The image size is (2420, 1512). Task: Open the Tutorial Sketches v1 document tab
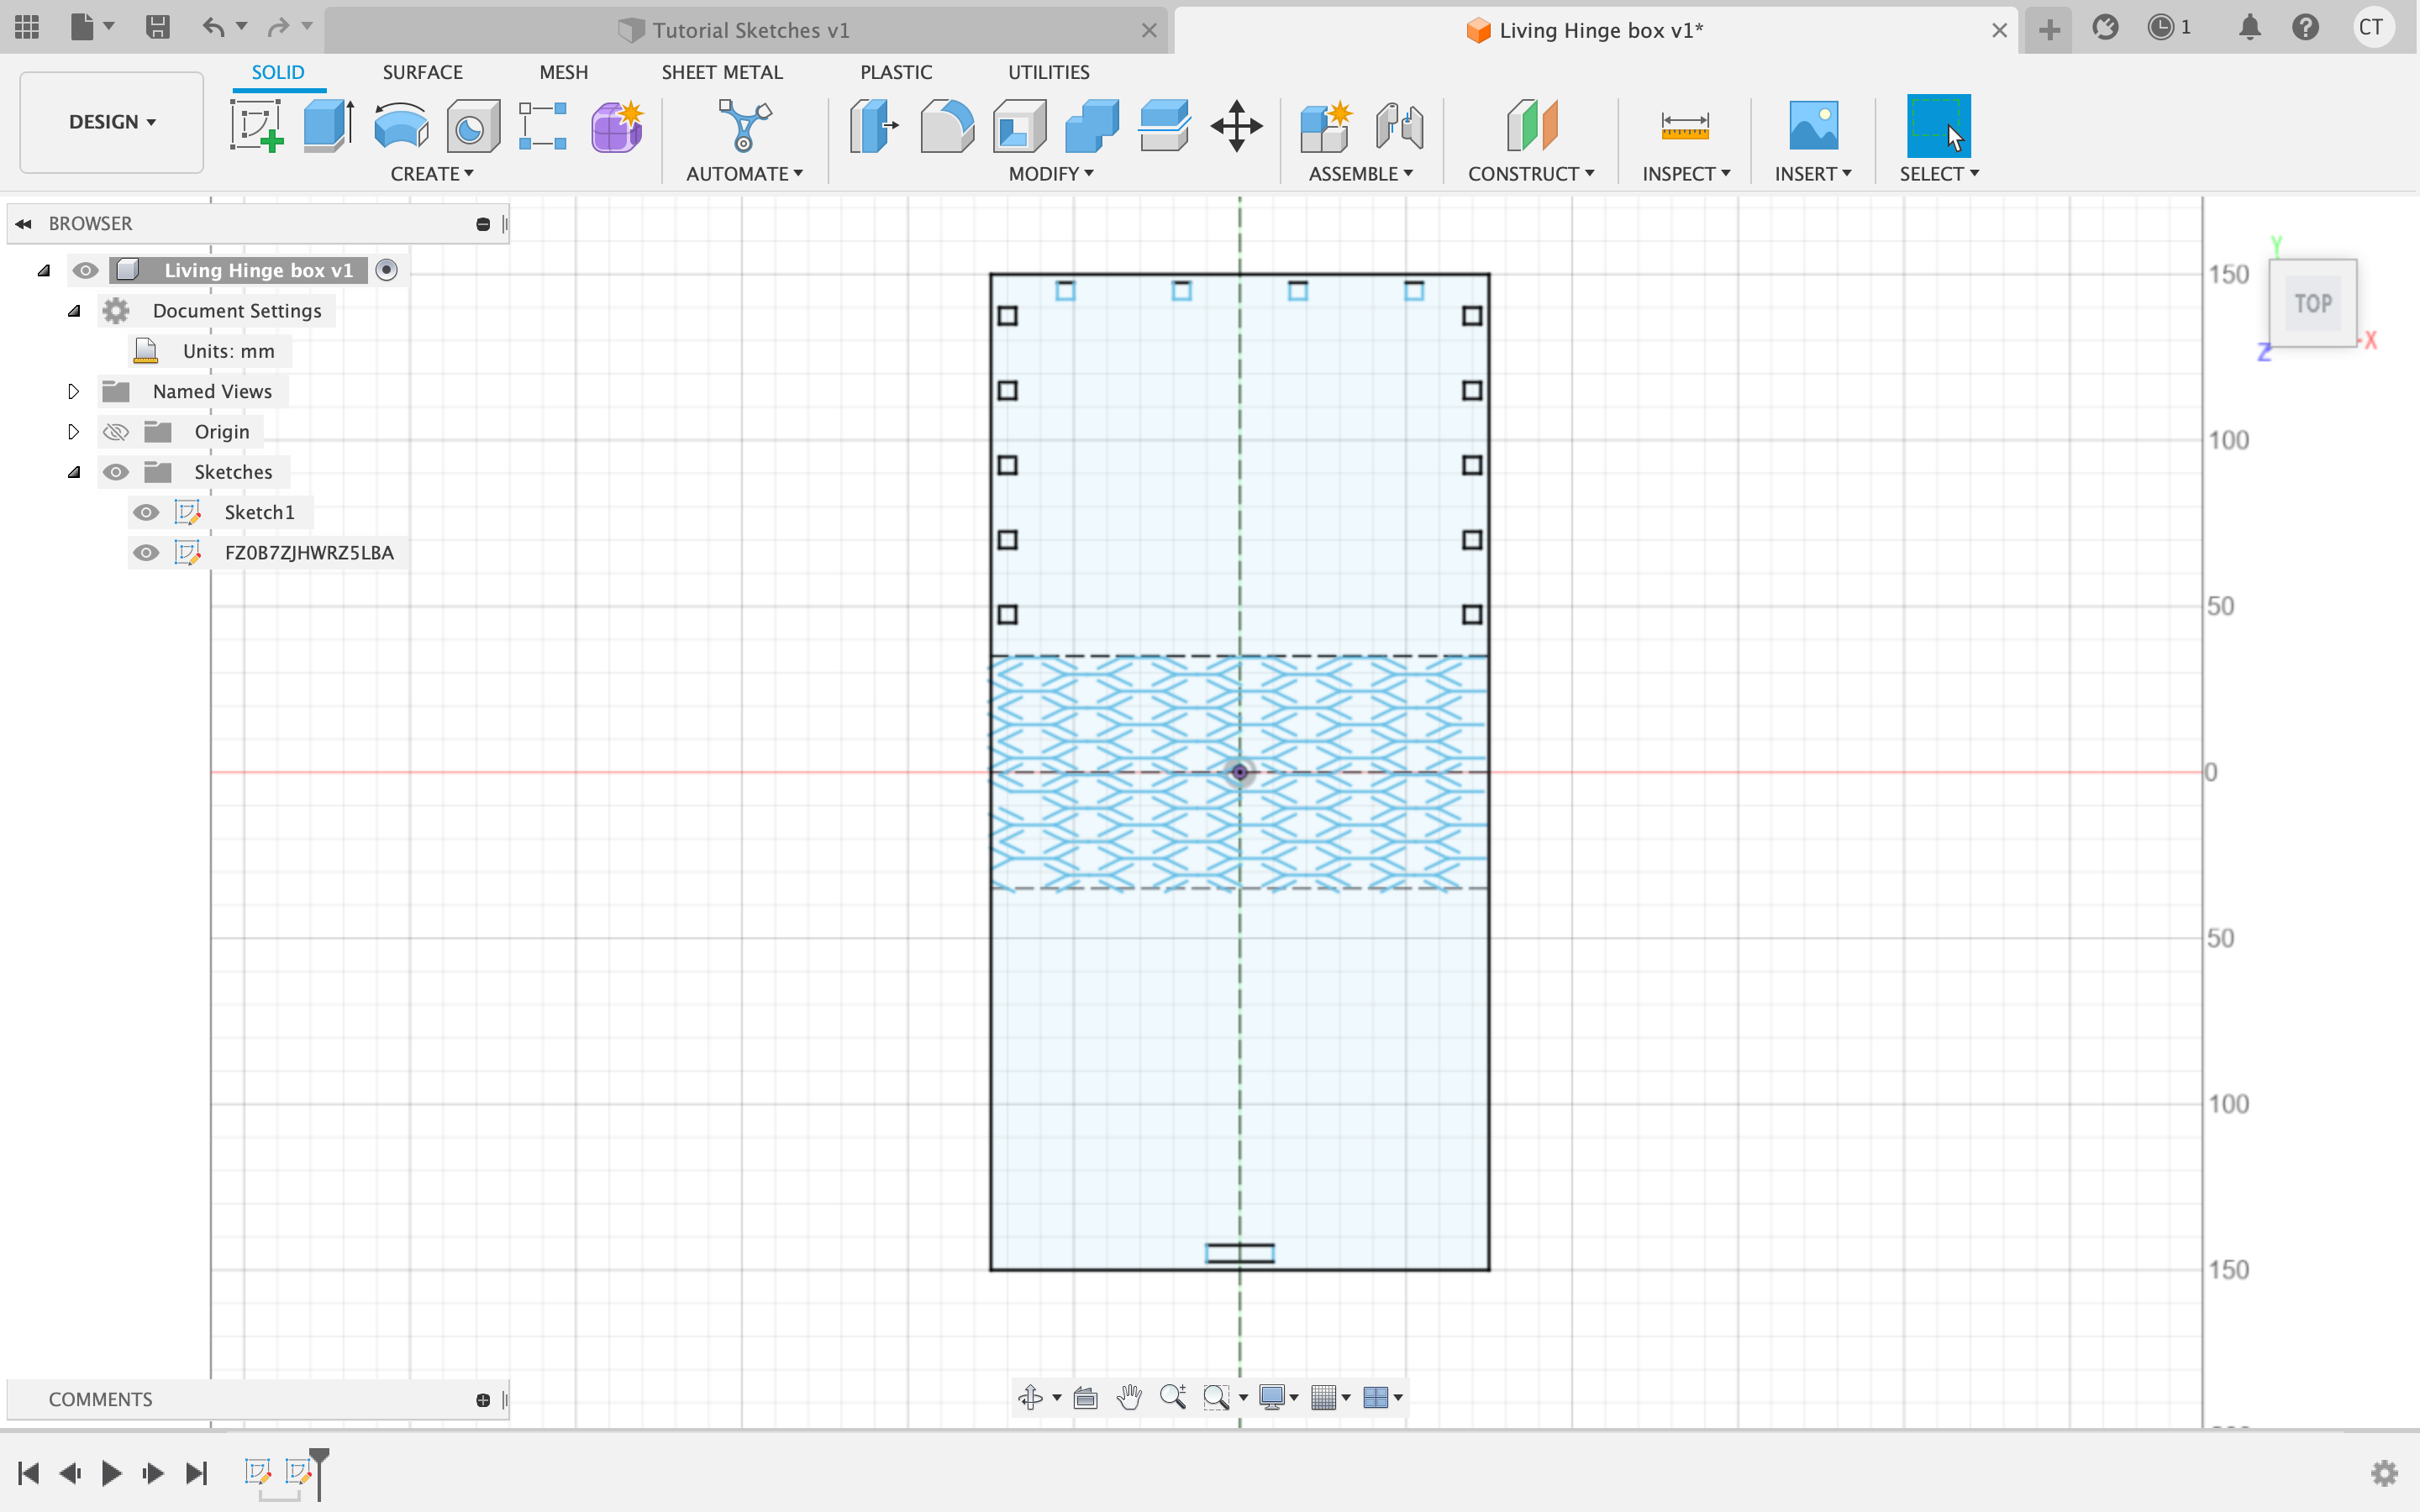click(749, 30)
